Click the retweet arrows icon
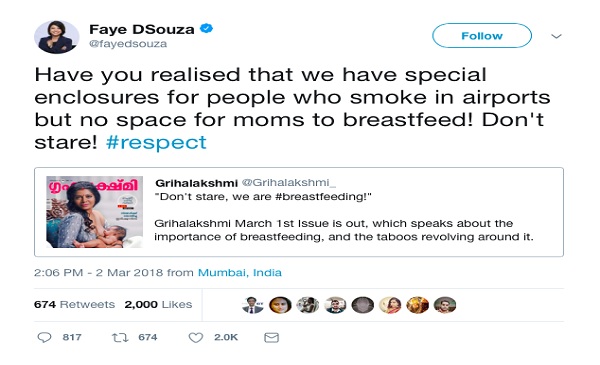 point(120,337)
